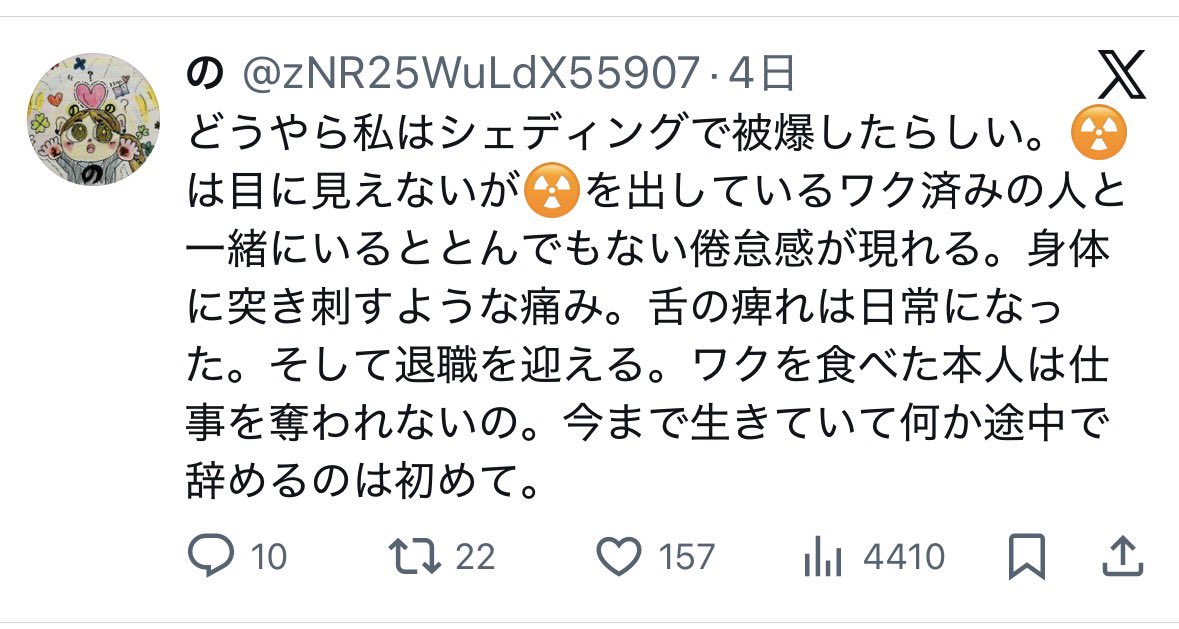The width and height of the screenshot is (1179, 629).
Task: Click the last line 辞めるのは初めて。
Action: coord(363,476)
